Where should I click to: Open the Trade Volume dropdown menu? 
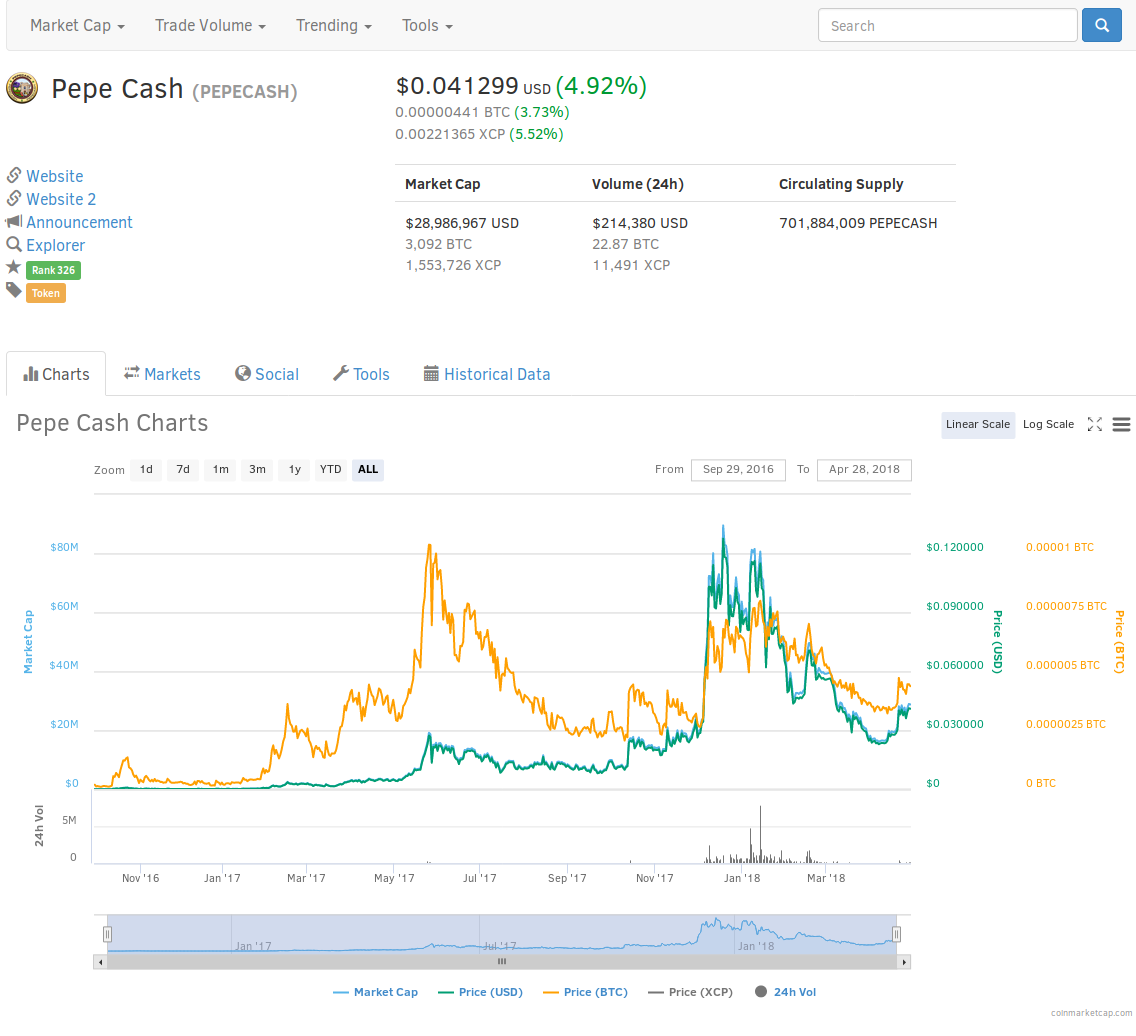210,25
